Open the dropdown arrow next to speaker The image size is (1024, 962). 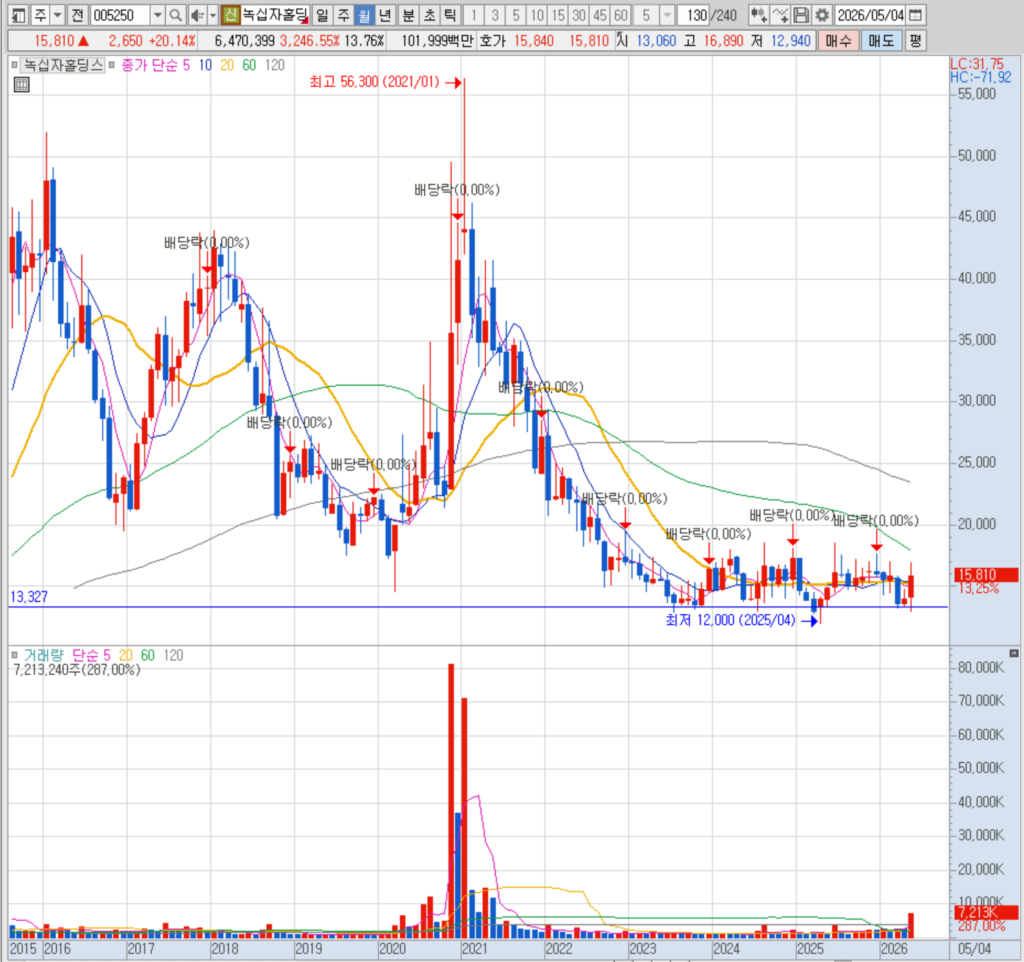coord(212,15)
